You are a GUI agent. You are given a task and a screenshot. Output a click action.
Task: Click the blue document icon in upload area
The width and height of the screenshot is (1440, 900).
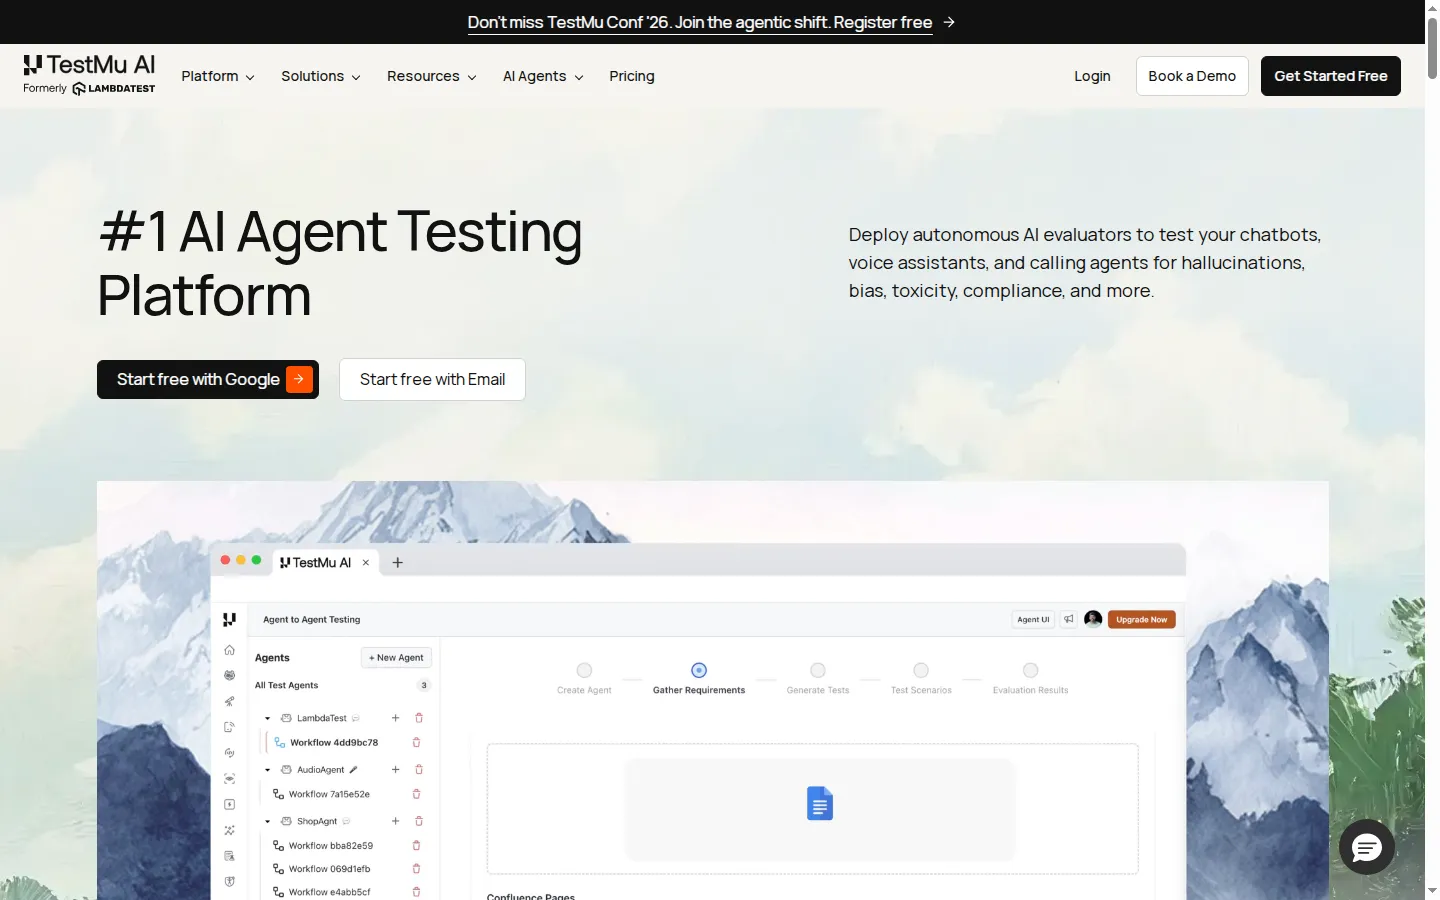(820, 803)
